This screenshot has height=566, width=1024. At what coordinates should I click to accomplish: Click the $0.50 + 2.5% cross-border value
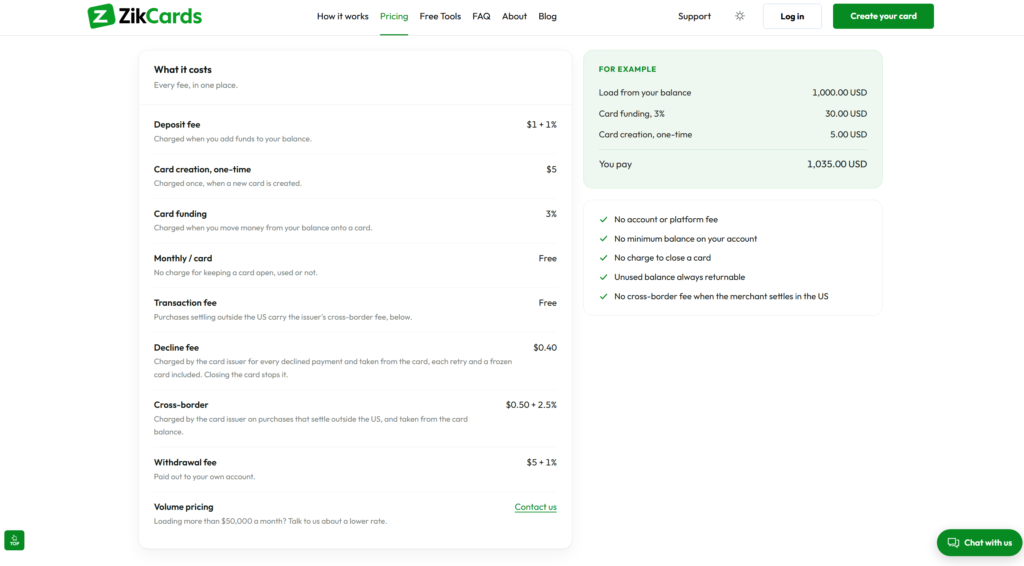coord(531,404)
